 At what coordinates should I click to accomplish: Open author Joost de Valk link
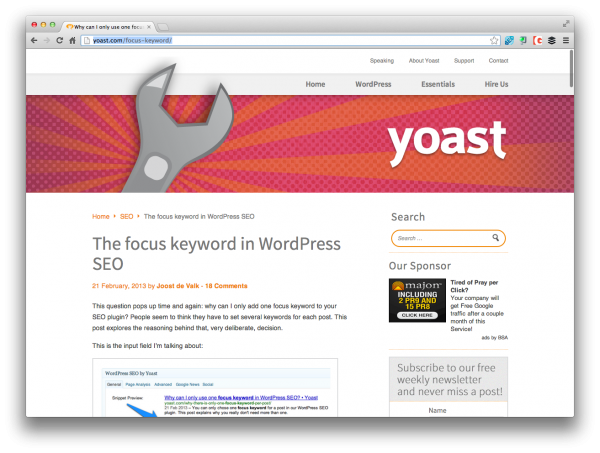[178, 286]
